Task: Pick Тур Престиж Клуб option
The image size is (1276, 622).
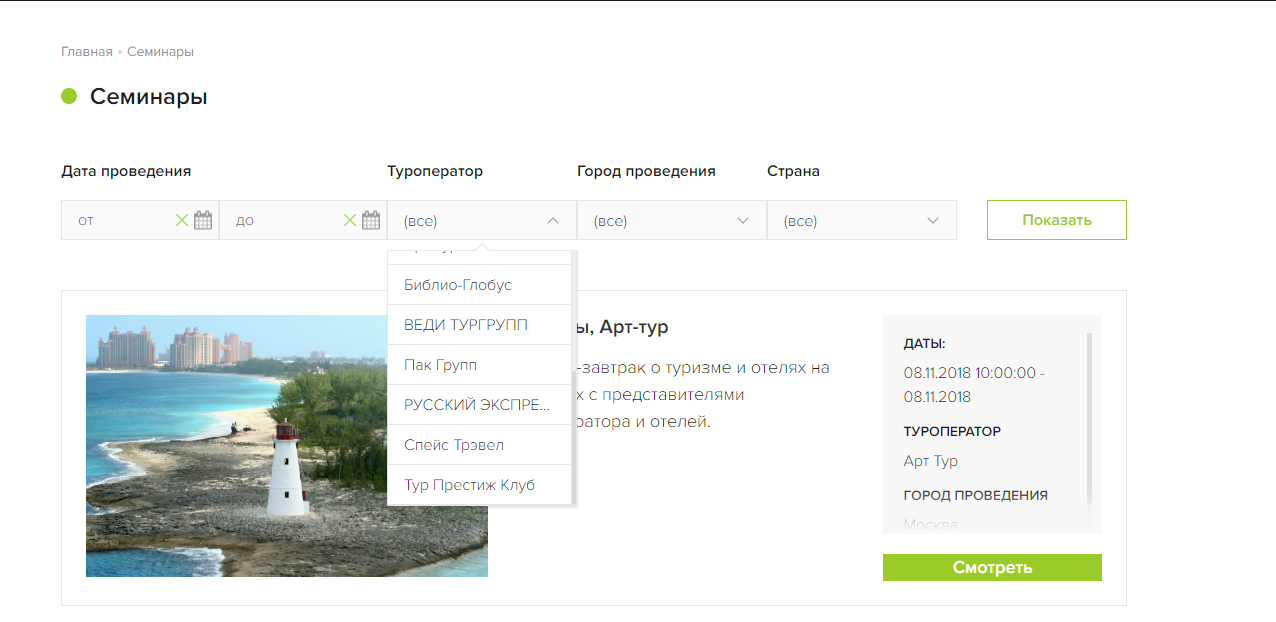Action: tap(479, 485)
